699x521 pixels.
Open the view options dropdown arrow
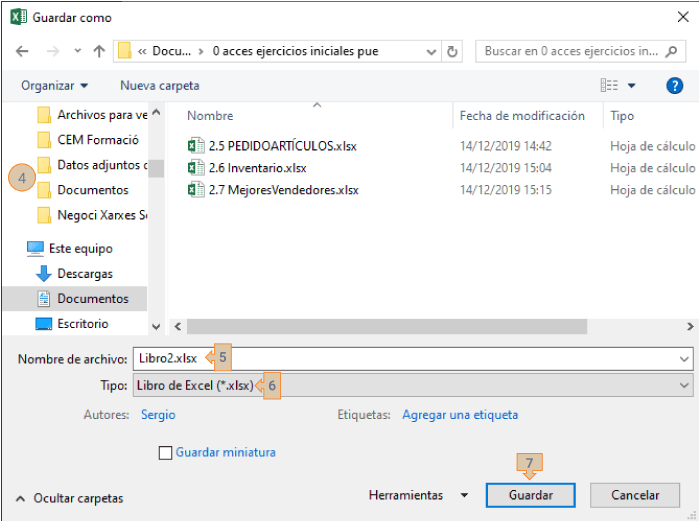point(631,86)
